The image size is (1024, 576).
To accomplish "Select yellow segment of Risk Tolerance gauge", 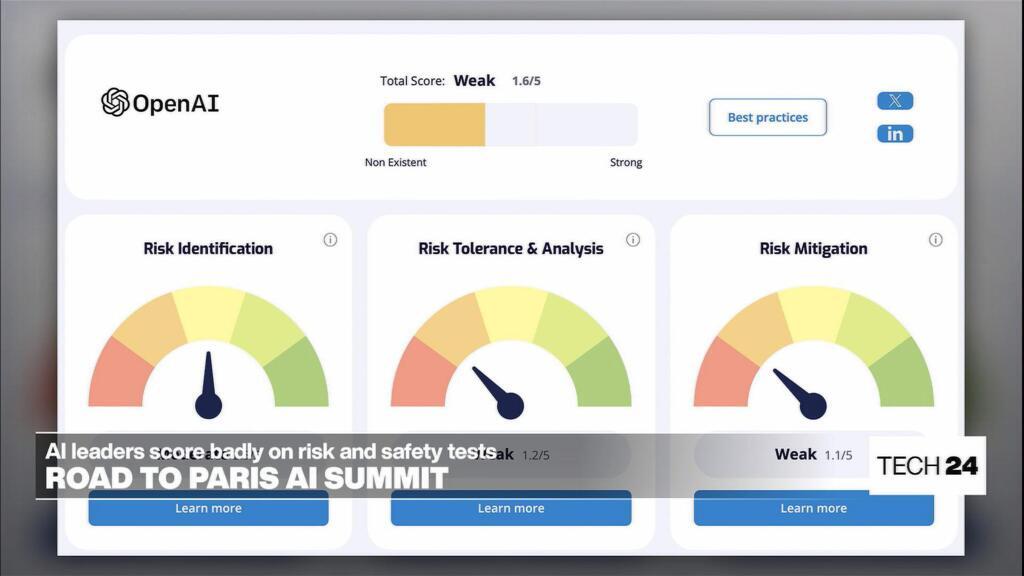I will [510, 312].
